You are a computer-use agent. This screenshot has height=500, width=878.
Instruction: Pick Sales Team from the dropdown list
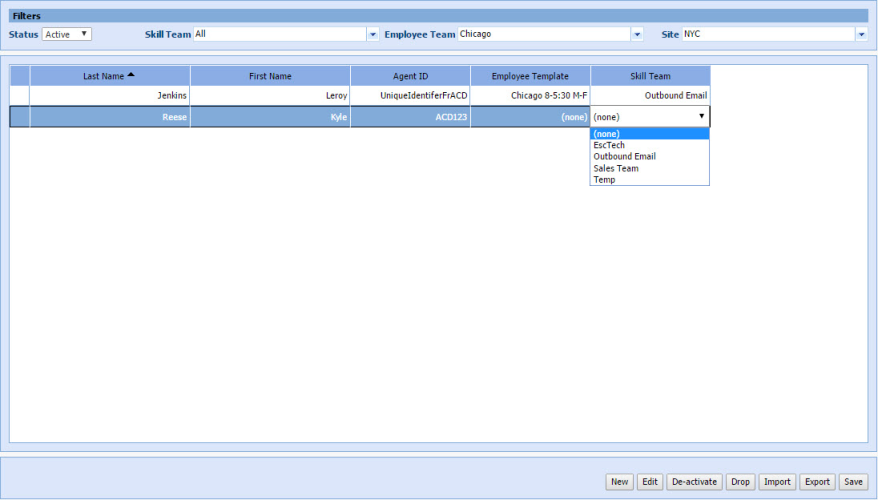615,169
